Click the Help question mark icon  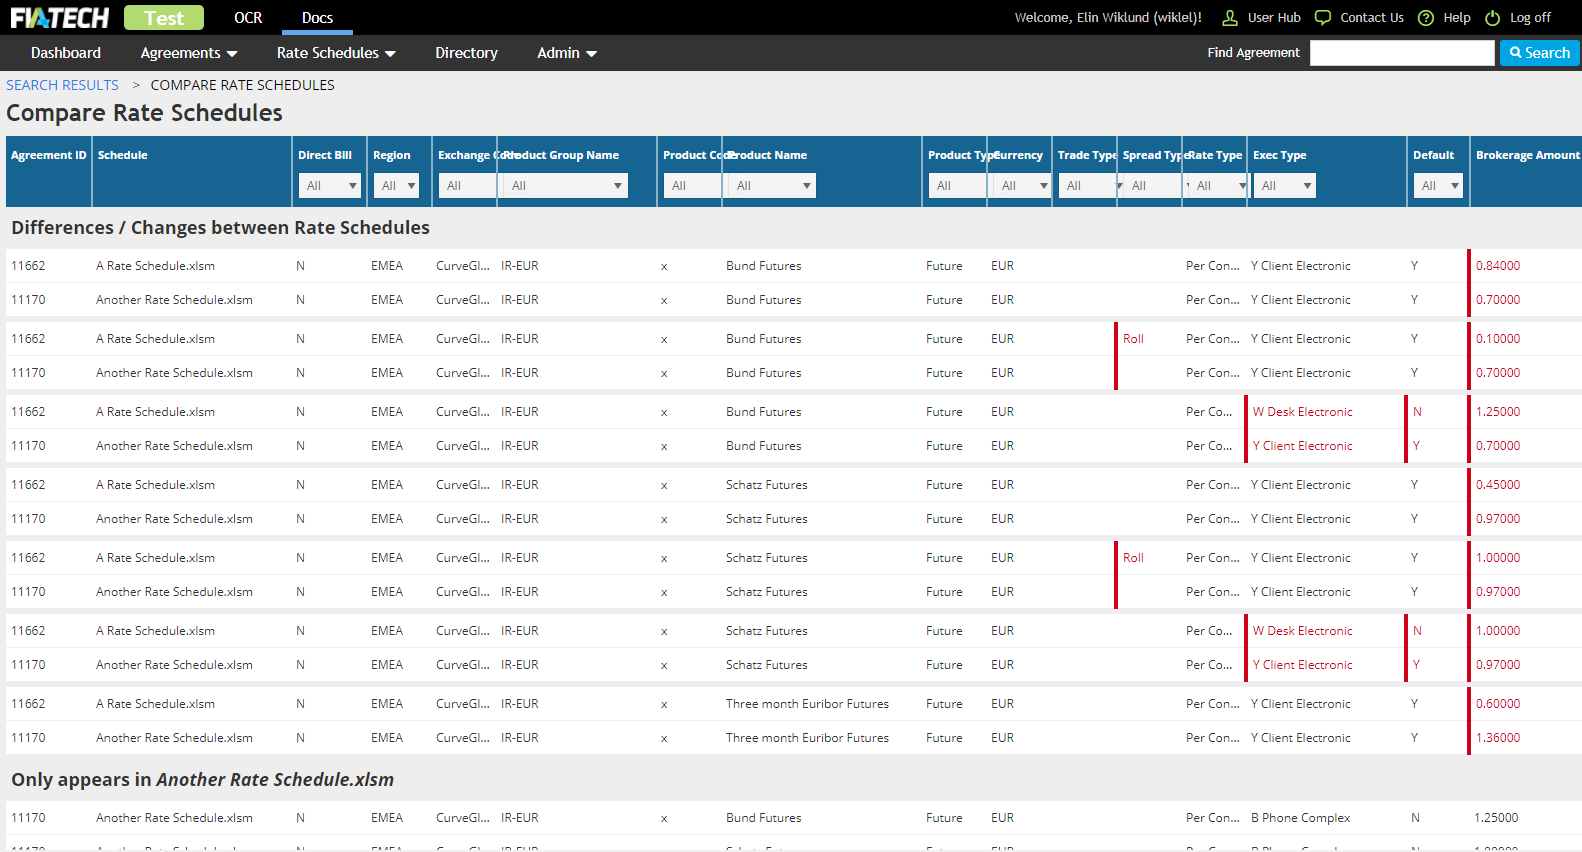point(1426,18)
